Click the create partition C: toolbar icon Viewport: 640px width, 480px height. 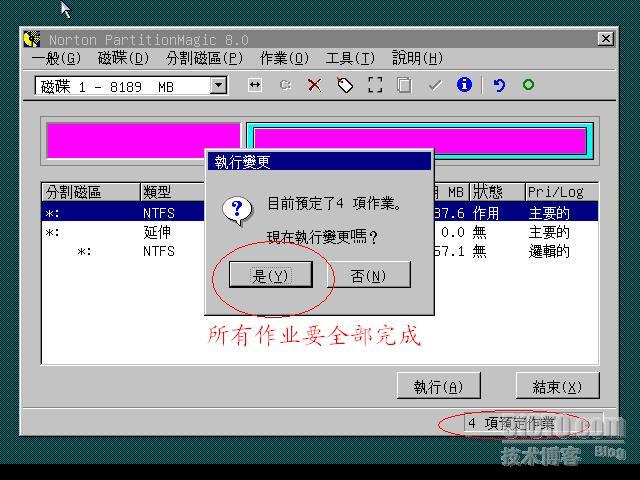(x=285, y=85)
